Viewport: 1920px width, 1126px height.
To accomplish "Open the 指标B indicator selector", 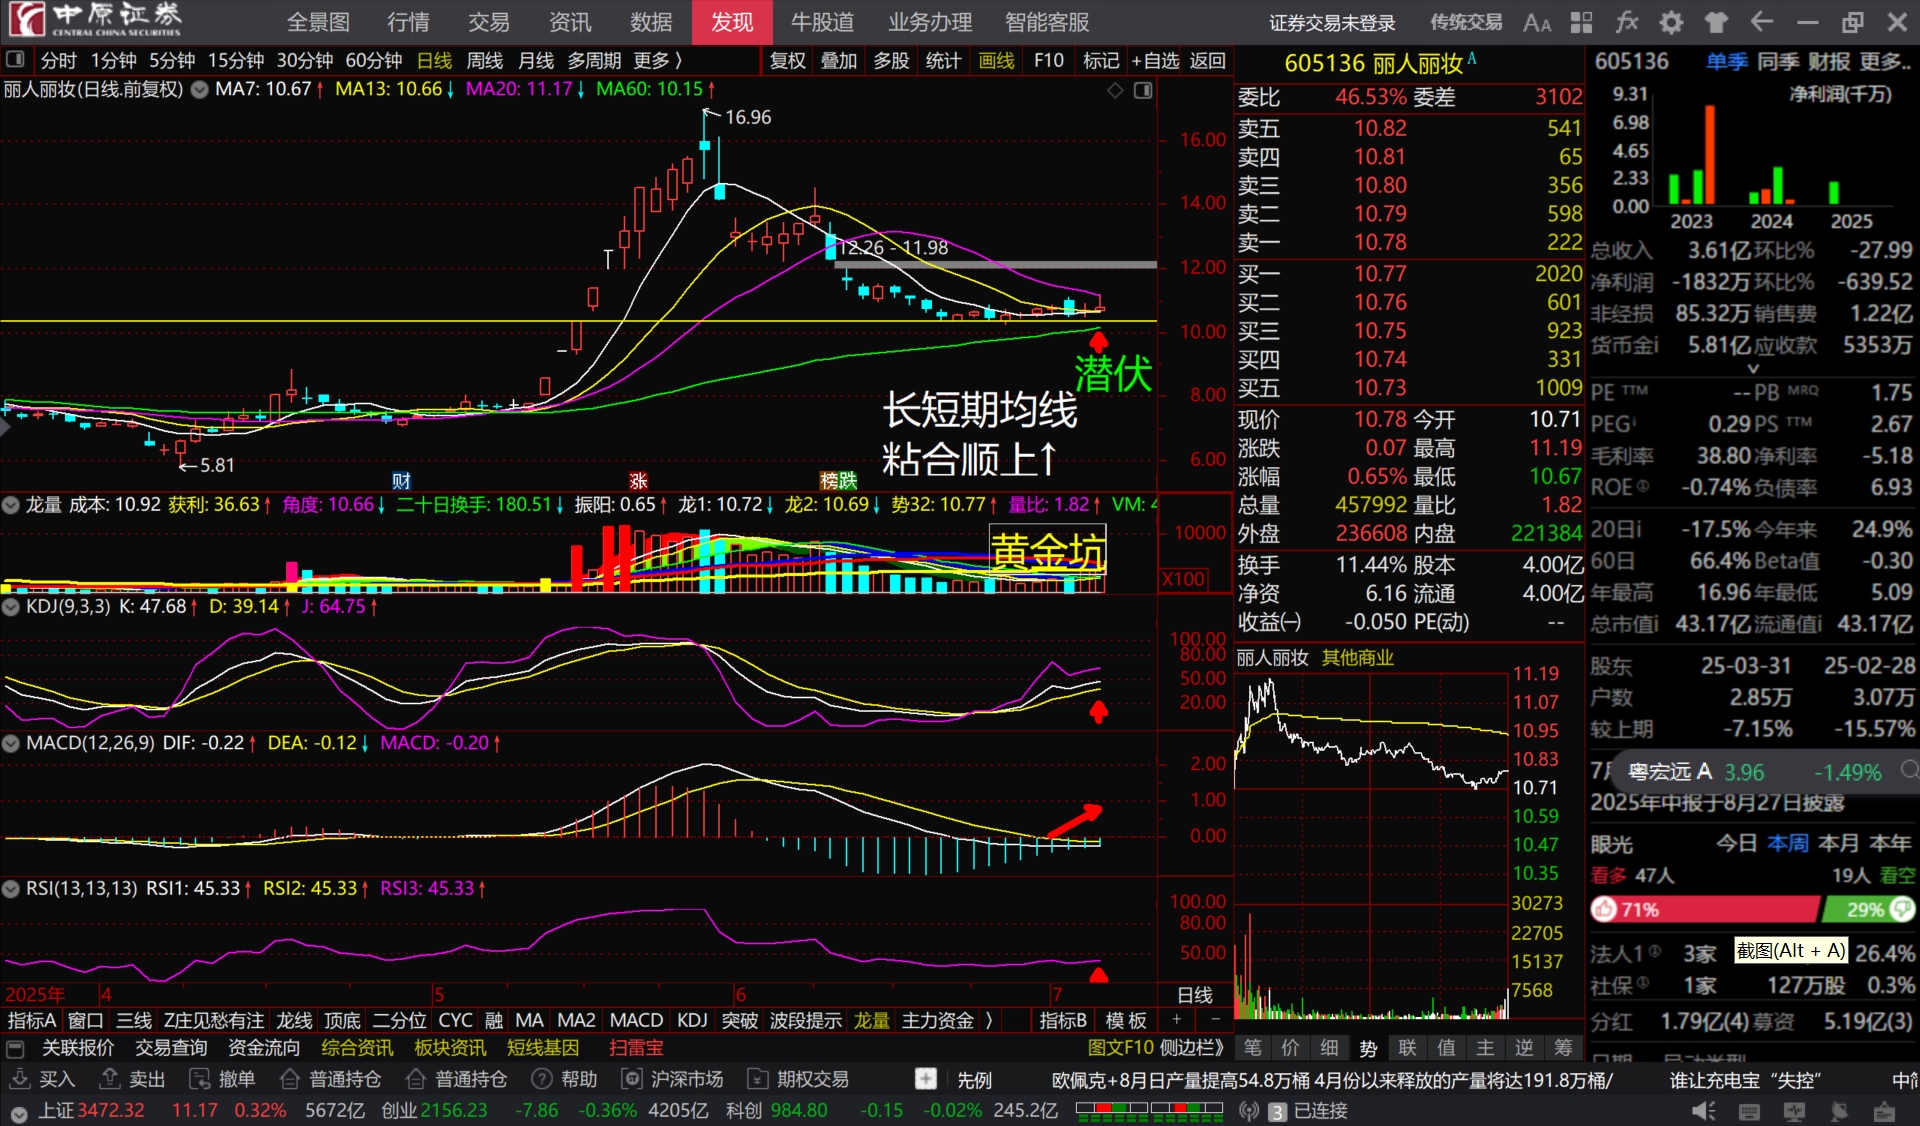I will point(1063,1020).
